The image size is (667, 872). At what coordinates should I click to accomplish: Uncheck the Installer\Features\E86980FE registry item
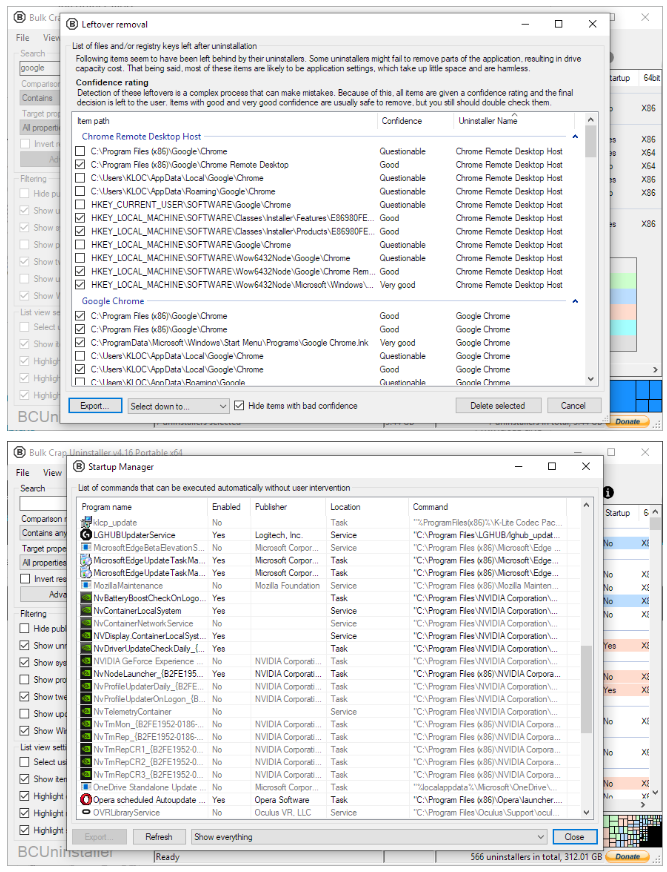[80, 218]
